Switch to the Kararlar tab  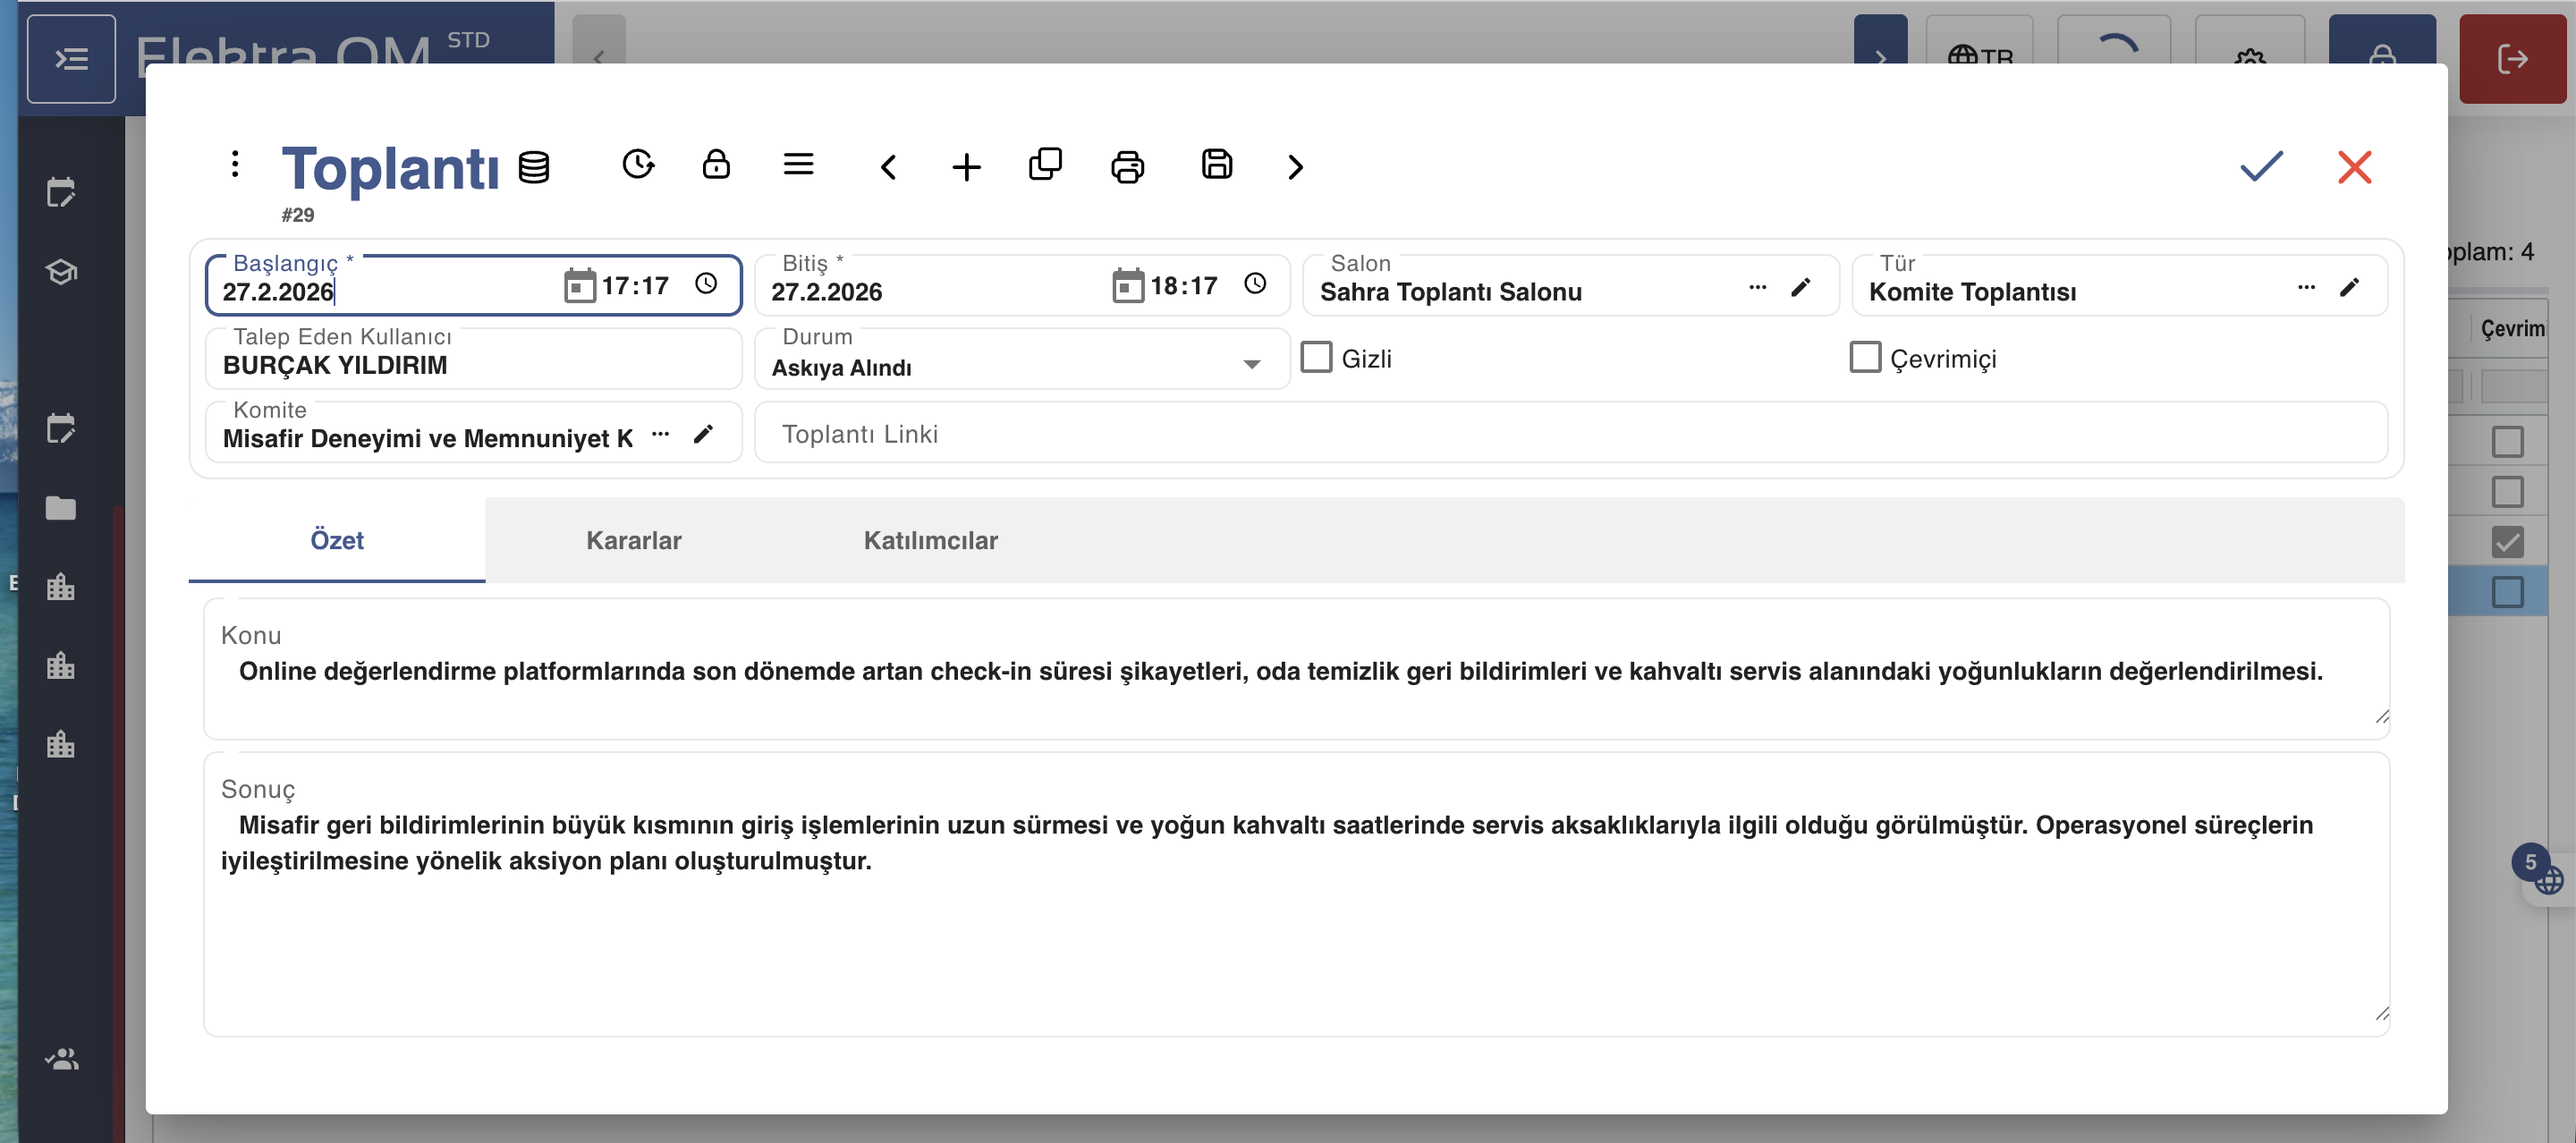click(x=633, y=540)
